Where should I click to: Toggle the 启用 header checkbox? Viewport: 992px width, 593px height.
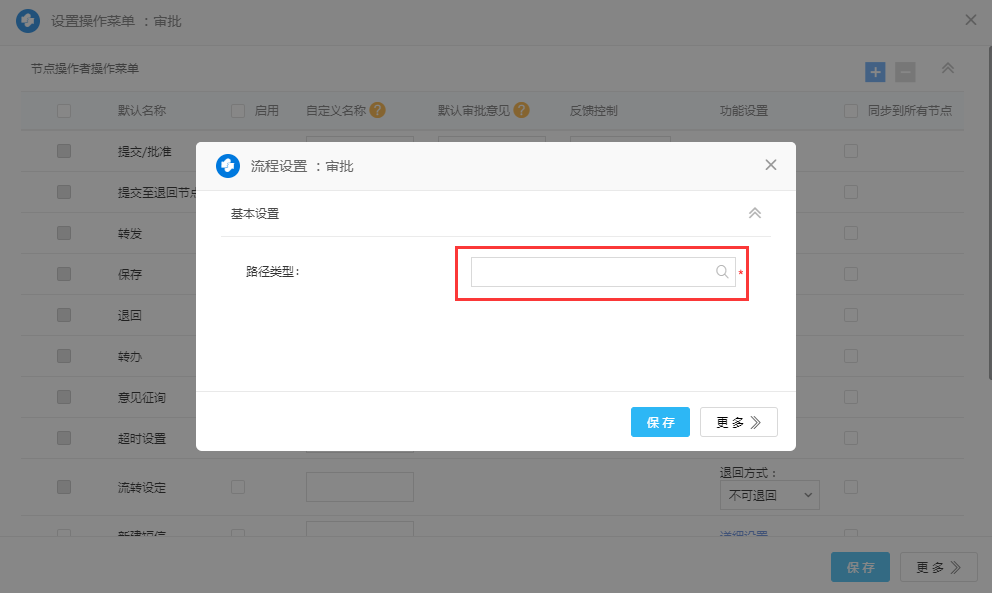(238, 111)
